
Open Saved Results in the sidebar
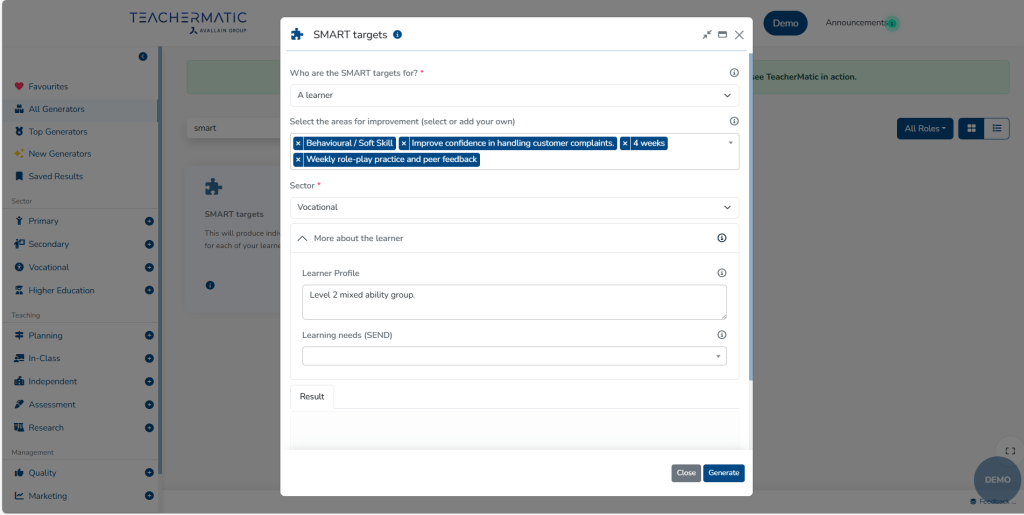(56, 176)
